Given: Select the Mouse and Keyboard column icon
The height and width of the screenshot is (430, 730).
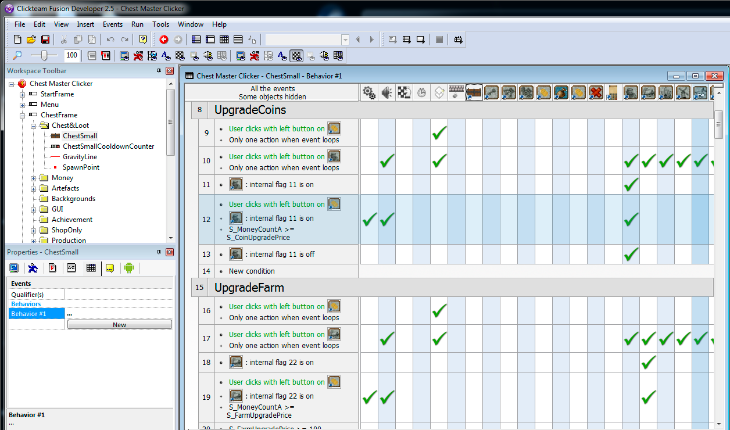Looking at the screenshot, I should pyautogui.click(x=457, y=93).
